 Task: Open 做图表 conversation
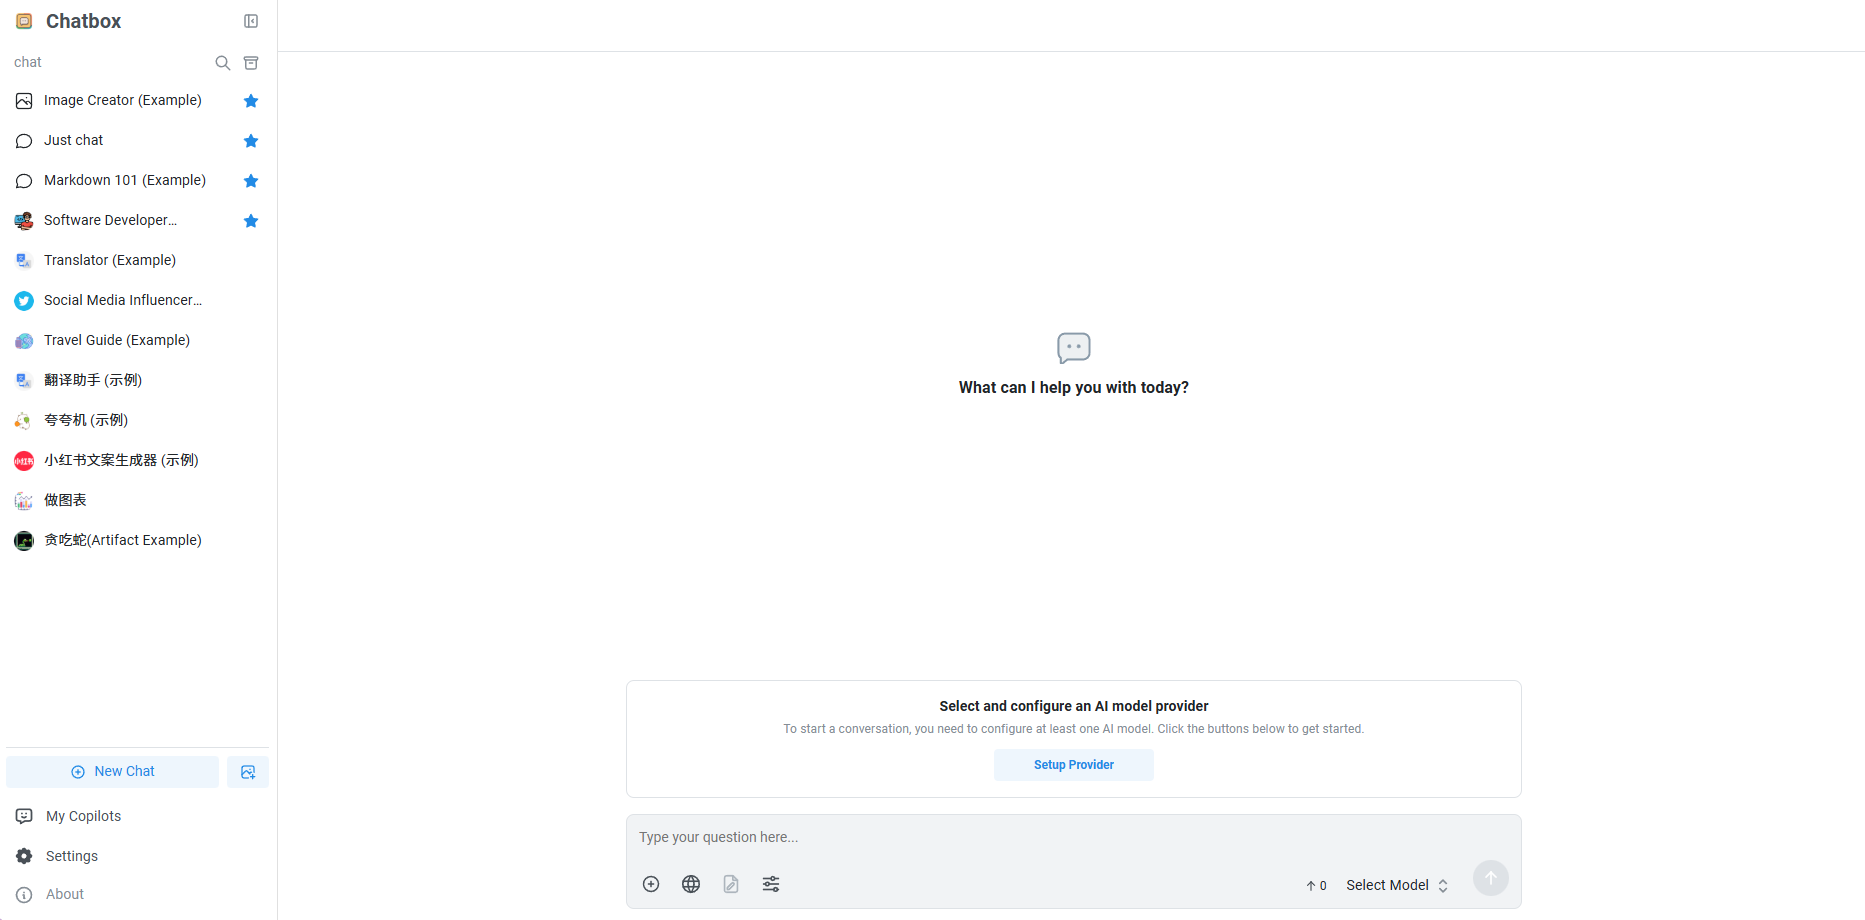138,501
